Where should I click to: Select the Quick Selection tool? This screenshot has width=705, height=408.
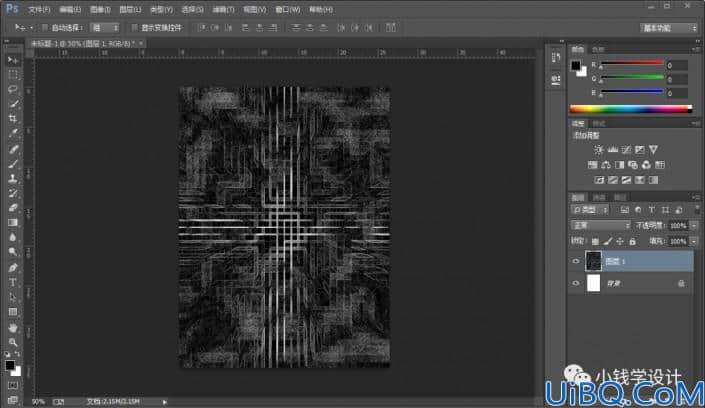coord(13,104)
